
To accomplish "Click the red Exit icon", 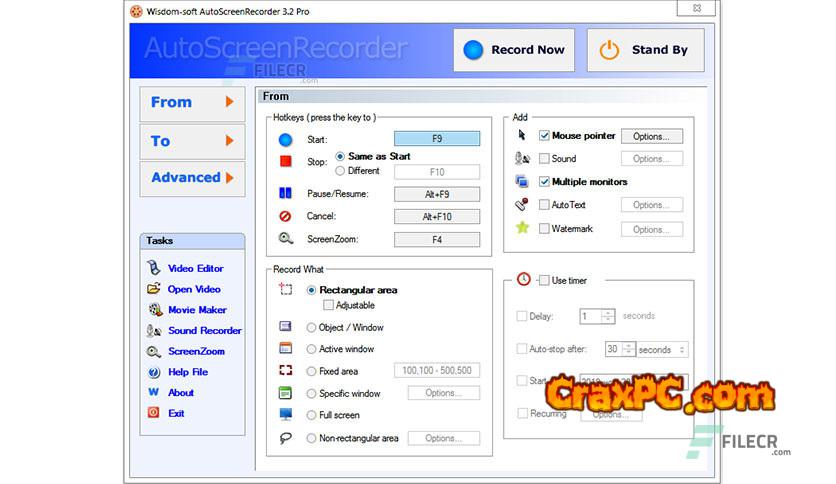I will point(154,413).
